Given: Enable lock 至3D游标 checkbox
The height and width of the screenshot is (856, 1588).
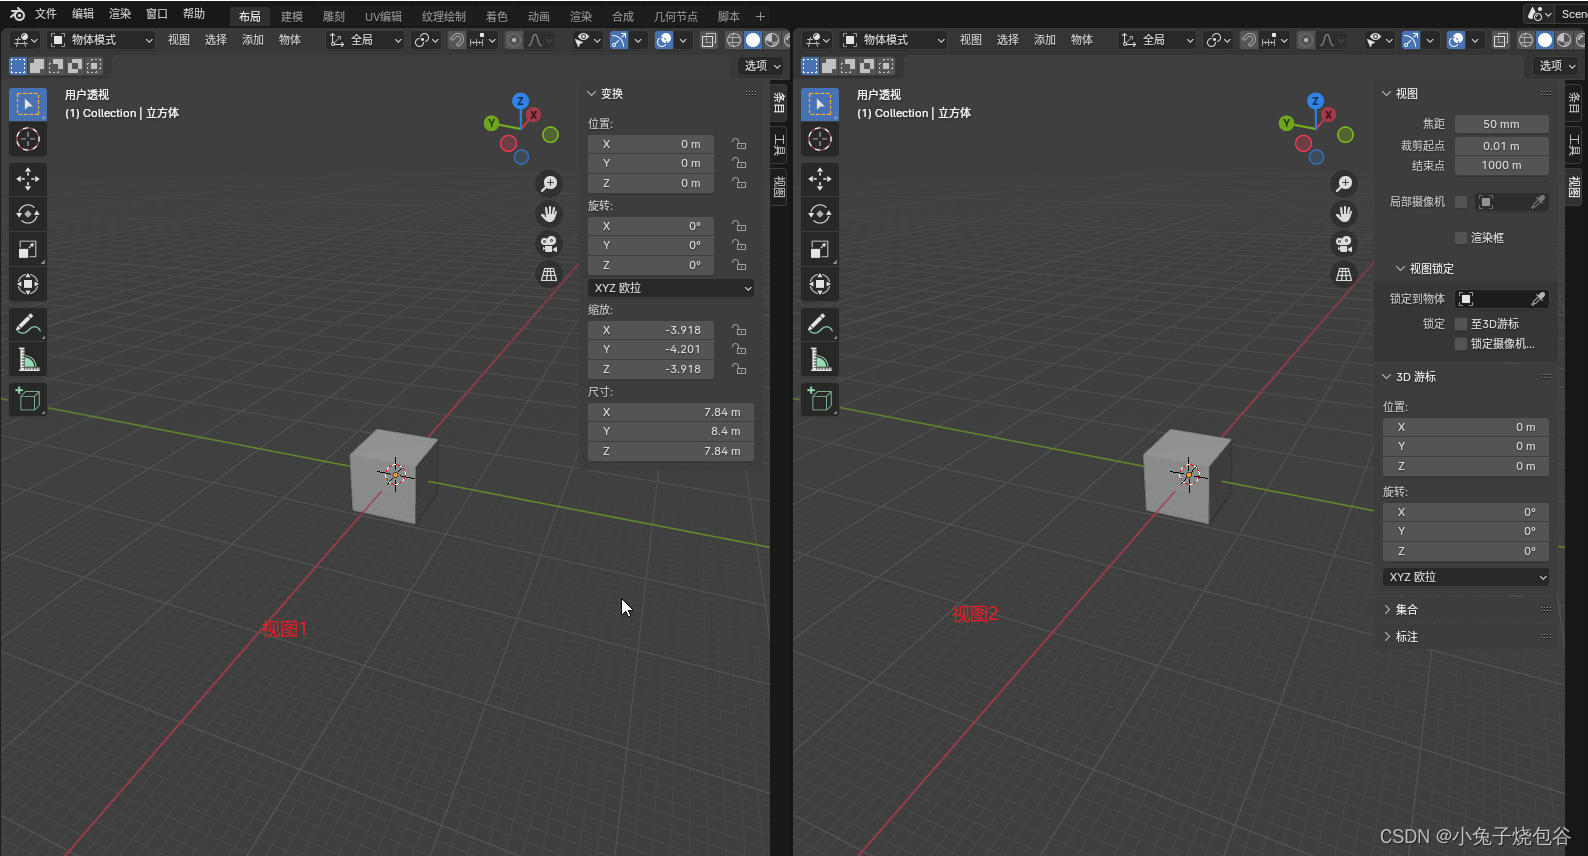Looking at the screenshot, I should tap(1461, 324).
